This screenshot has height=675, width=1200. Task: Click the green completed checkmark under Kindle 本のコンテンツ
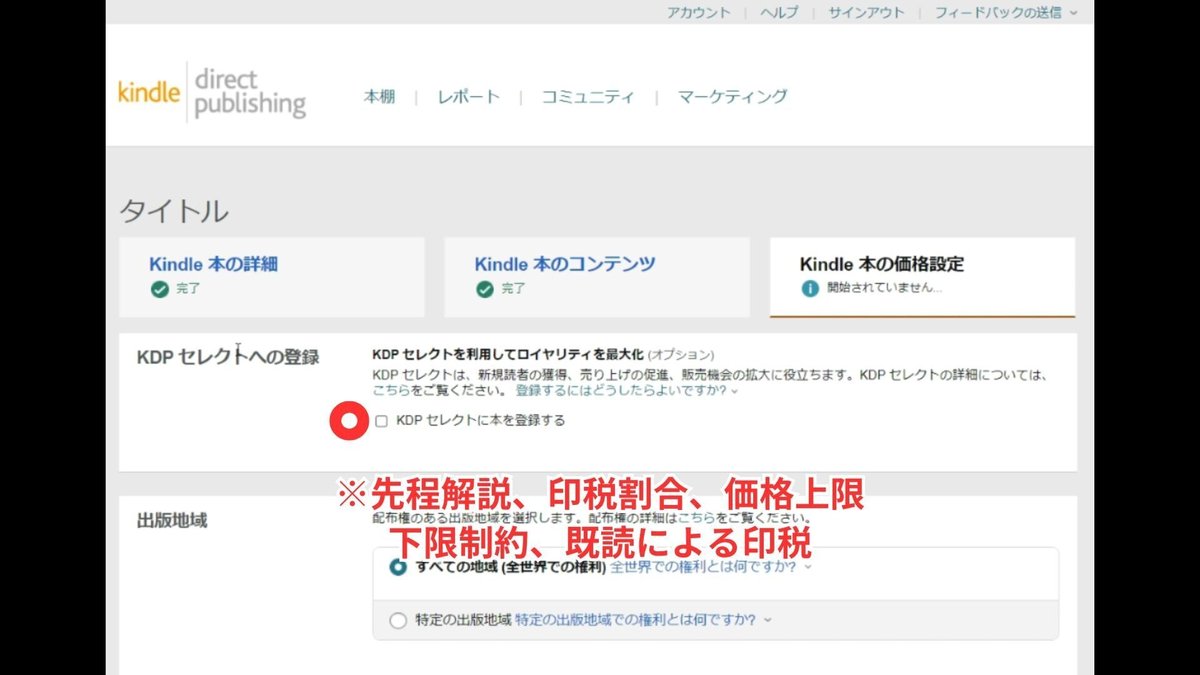tap(484, 289)
